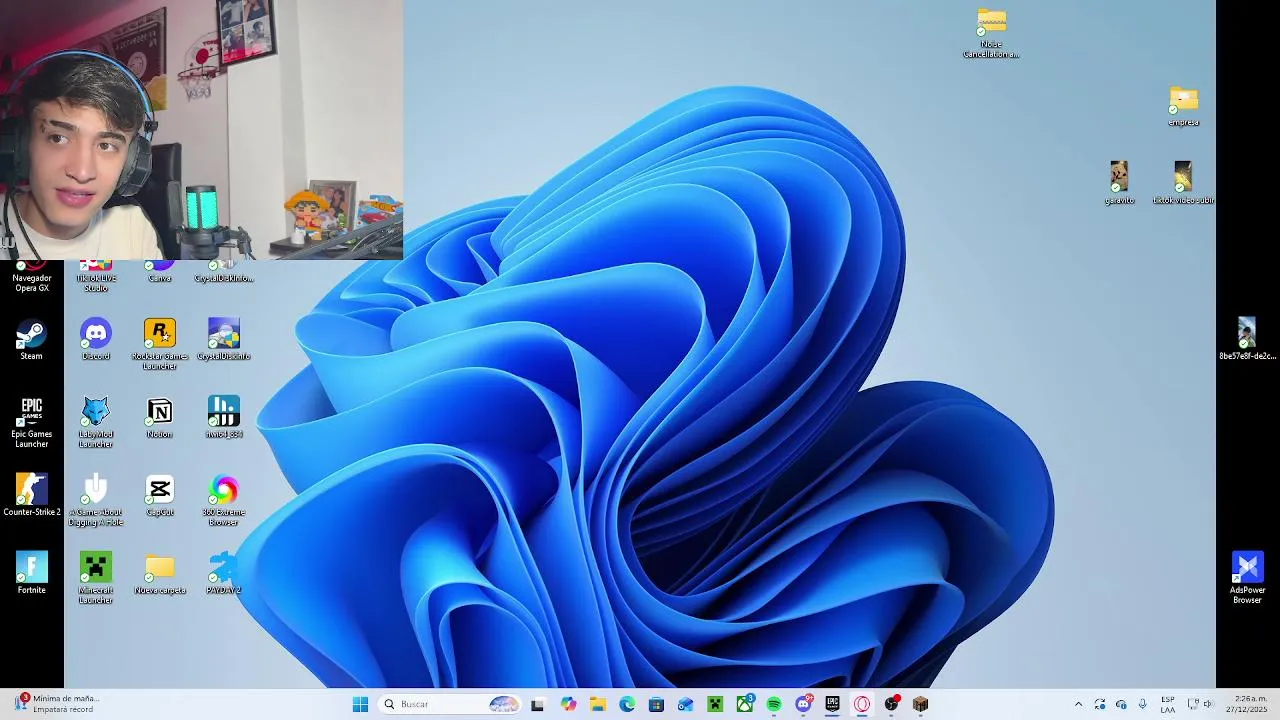Launch Microsoft Edge from the taskbar

pyautogui.click(x=627, y=704)
